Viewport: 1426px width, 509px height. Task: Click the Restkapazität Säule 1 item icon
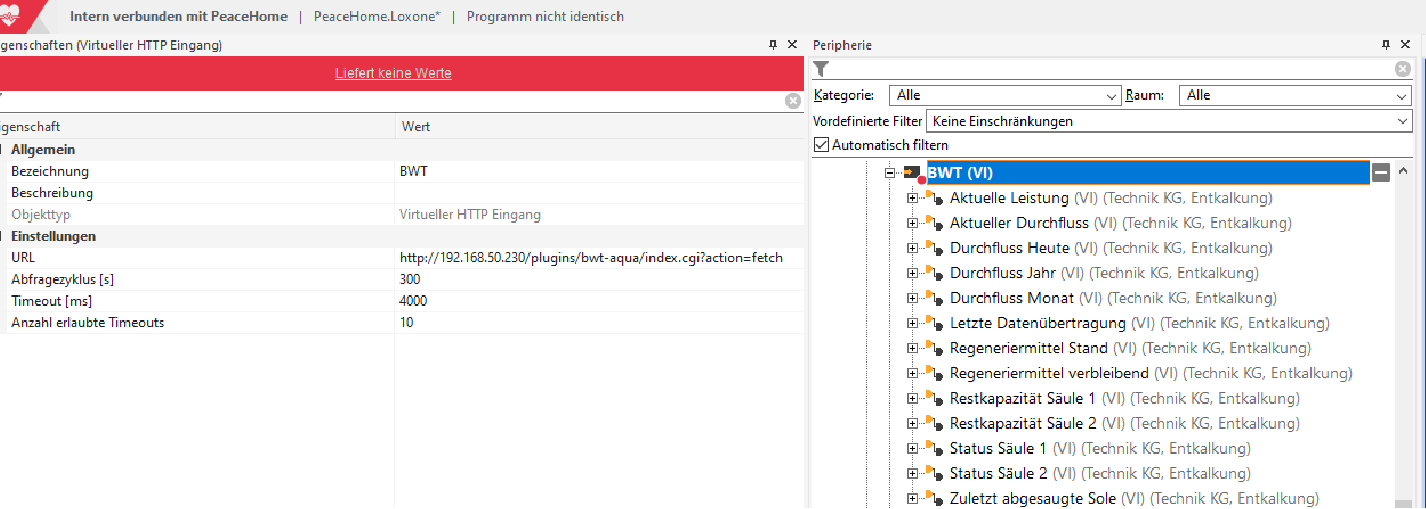point(934,398)
